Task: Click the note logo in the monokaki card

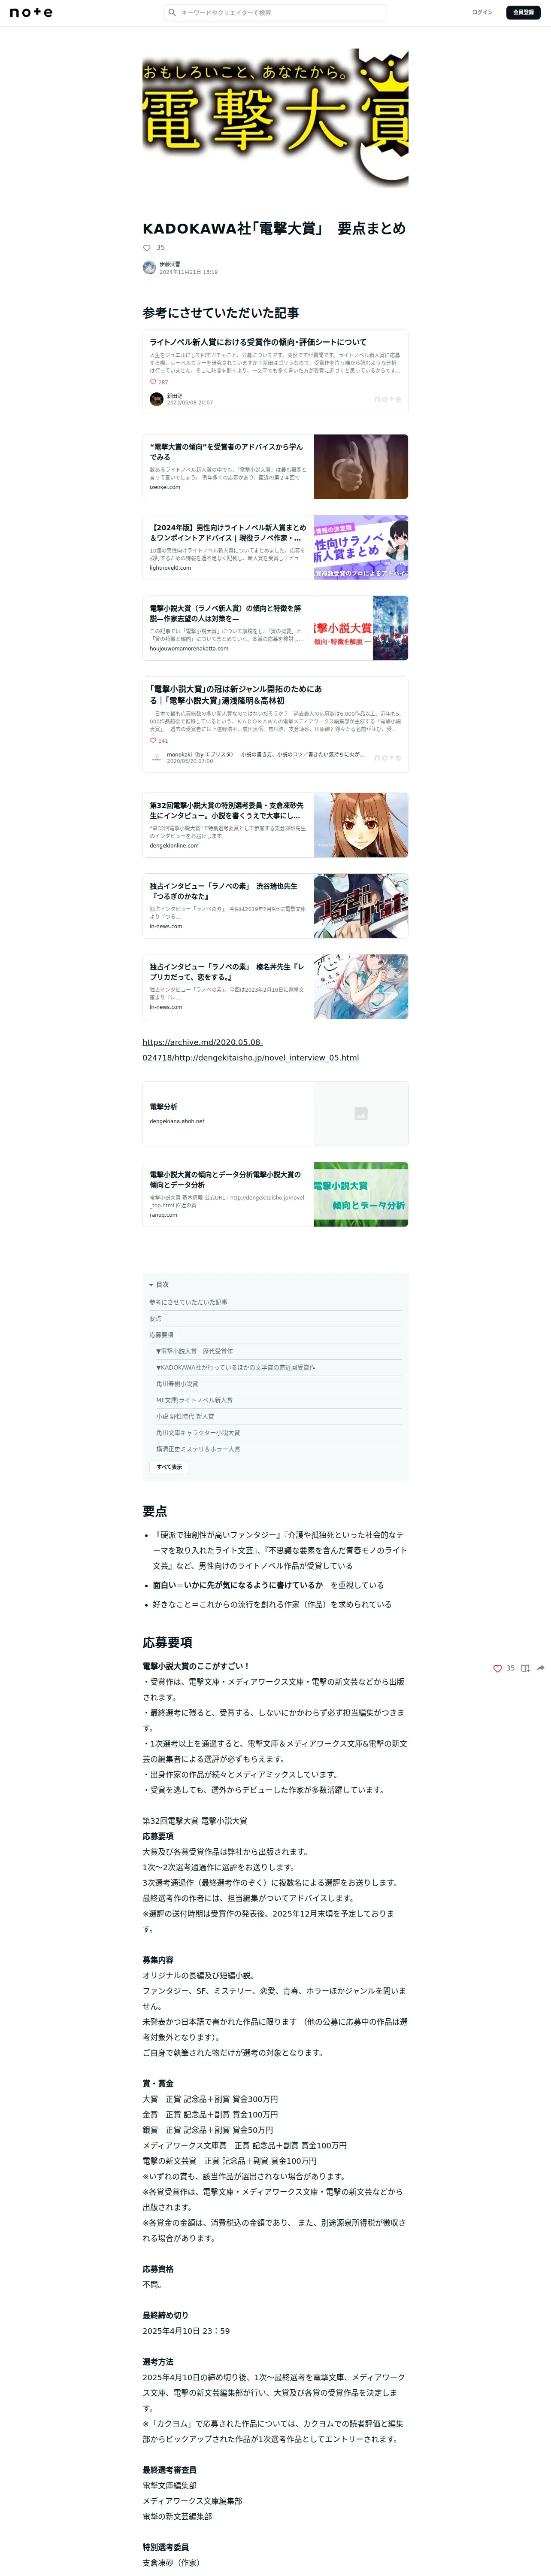Action: [x=388, y=758]
